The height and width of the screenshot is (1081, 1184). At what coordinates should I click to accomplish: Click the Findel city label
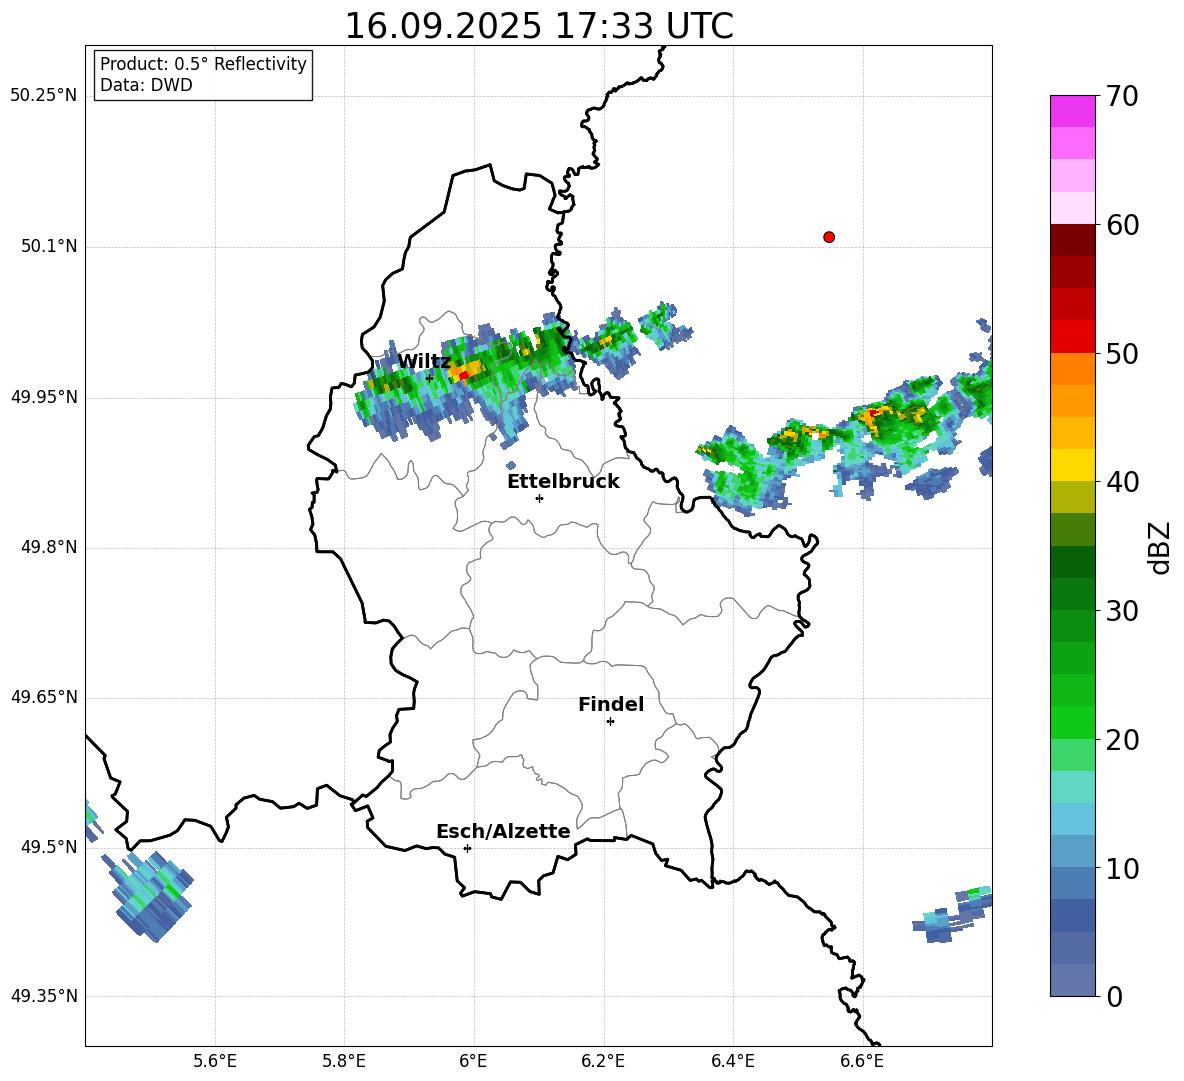(611, 704)
